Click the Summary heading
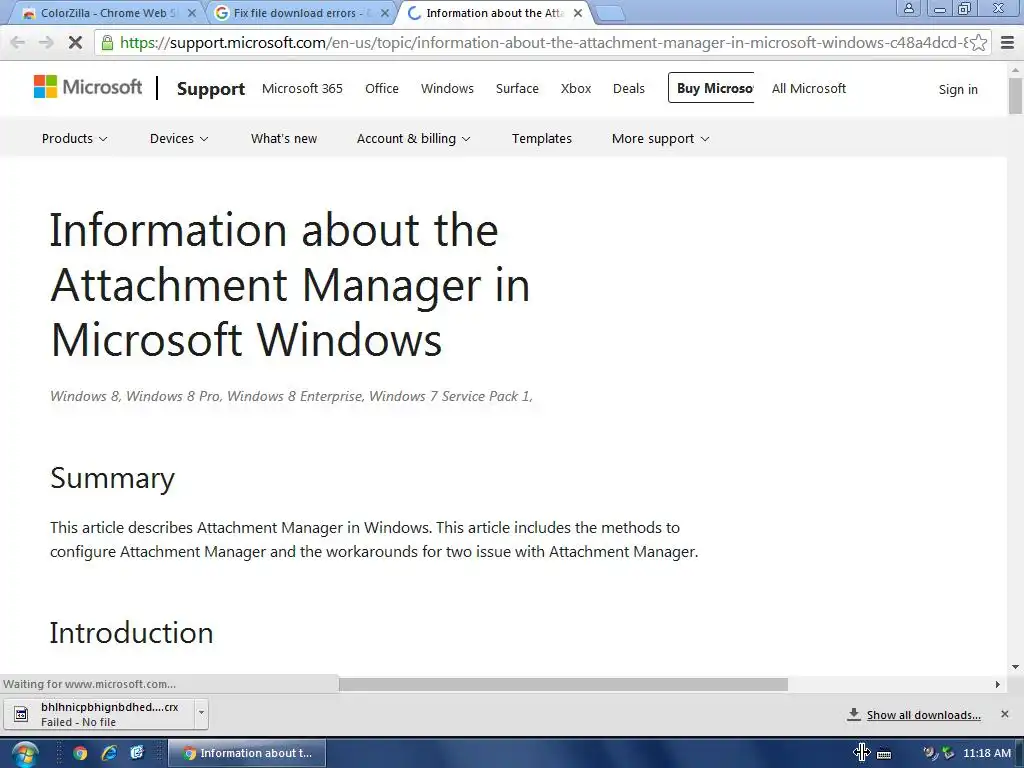This screenshot has width=1024, height=768. coord(112,478)
